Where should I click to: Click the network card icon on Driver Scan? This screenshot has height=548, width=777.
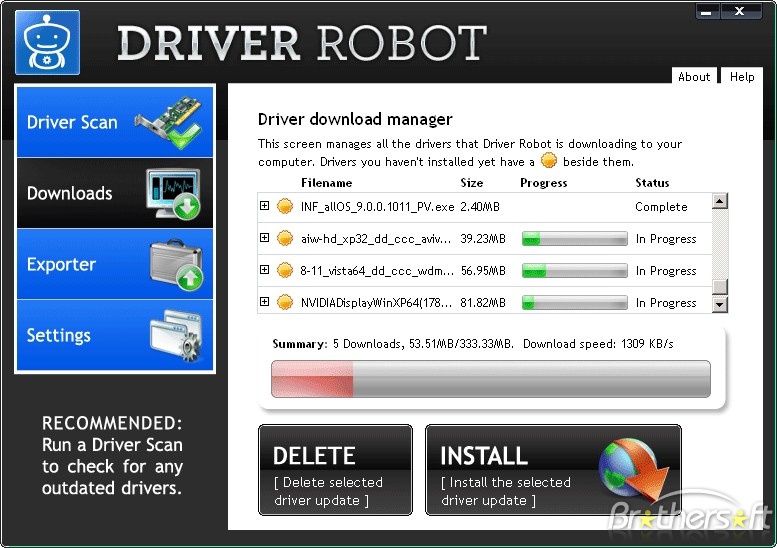169,122
